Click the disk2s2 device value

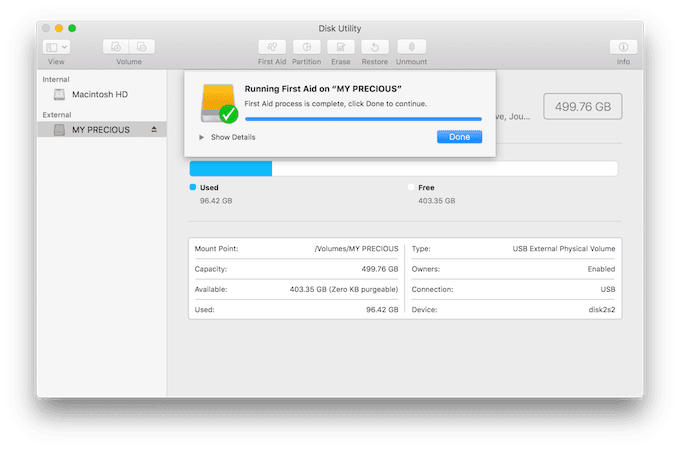[602, 310]
